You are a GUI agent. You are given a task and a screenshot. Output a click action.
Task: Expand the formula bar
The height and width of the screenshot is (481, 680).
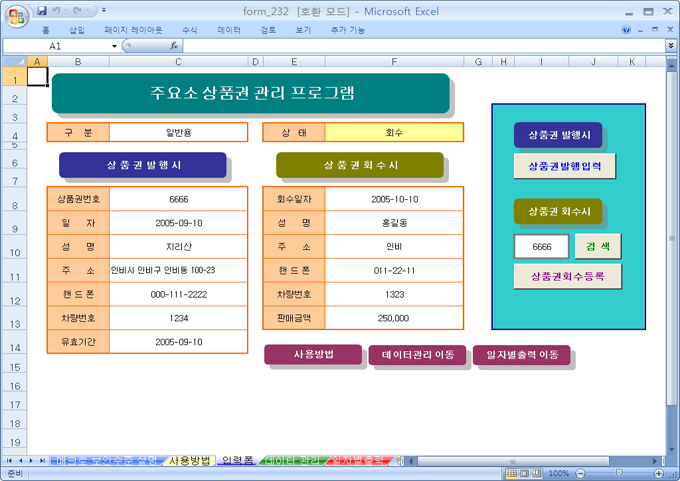point(670,46)
